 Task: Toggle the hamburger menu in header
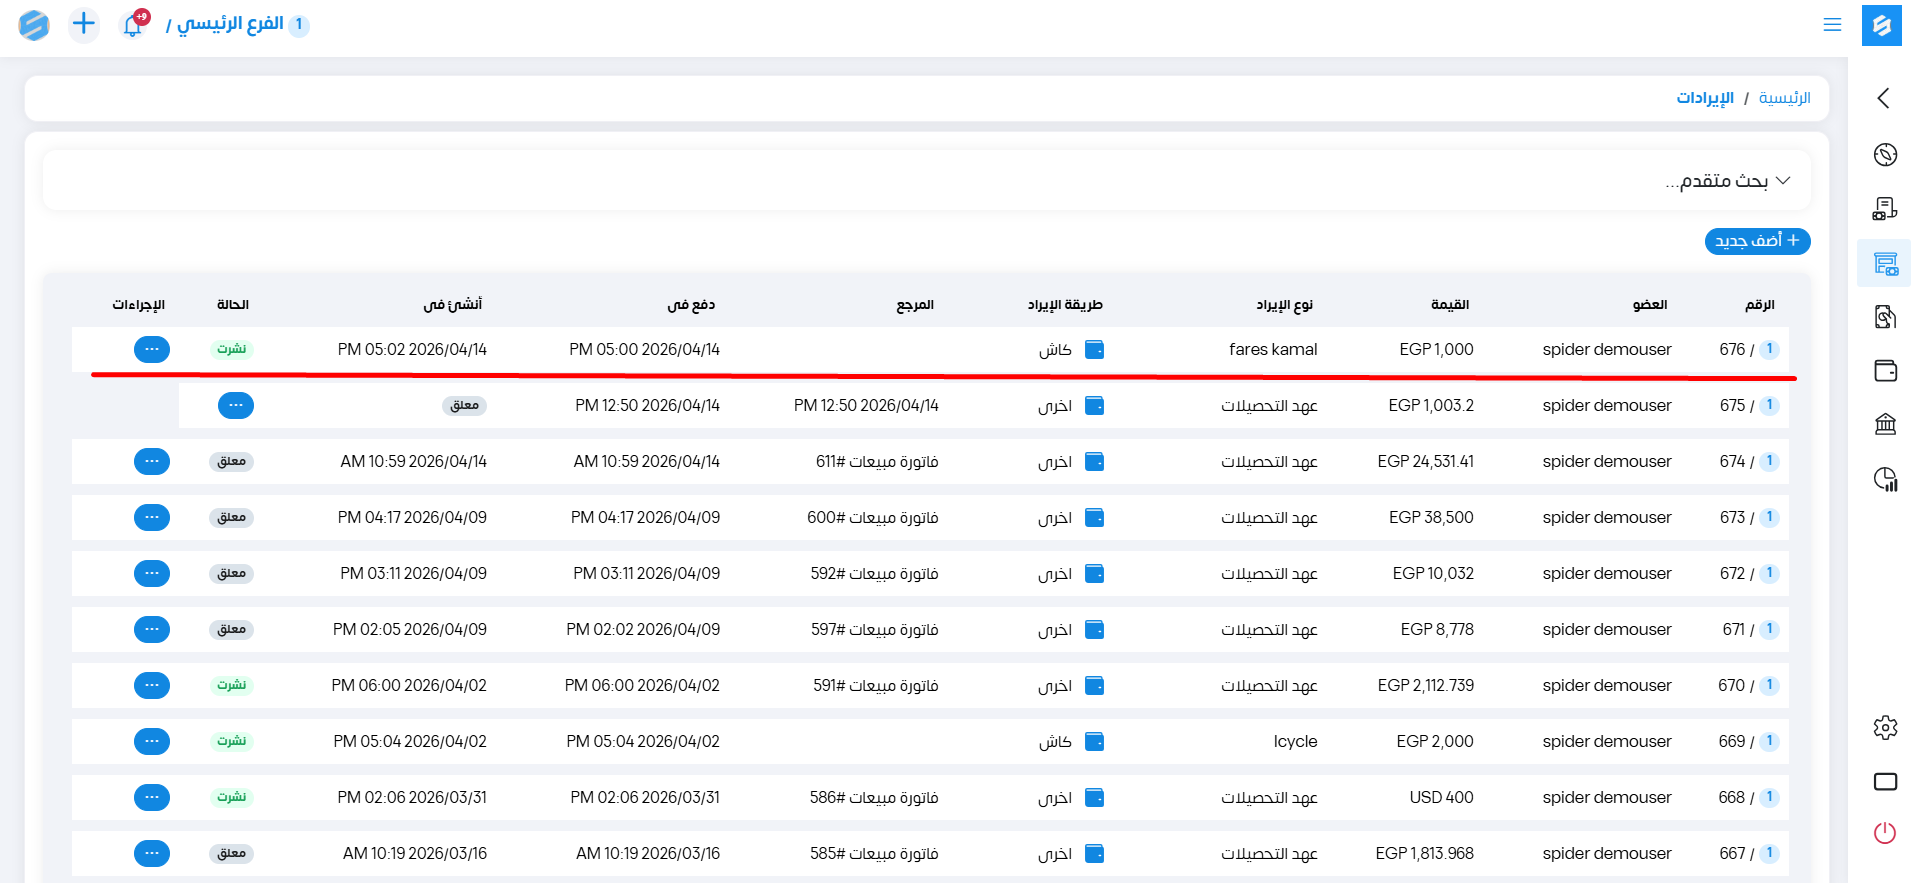(x=1832, y=25)
